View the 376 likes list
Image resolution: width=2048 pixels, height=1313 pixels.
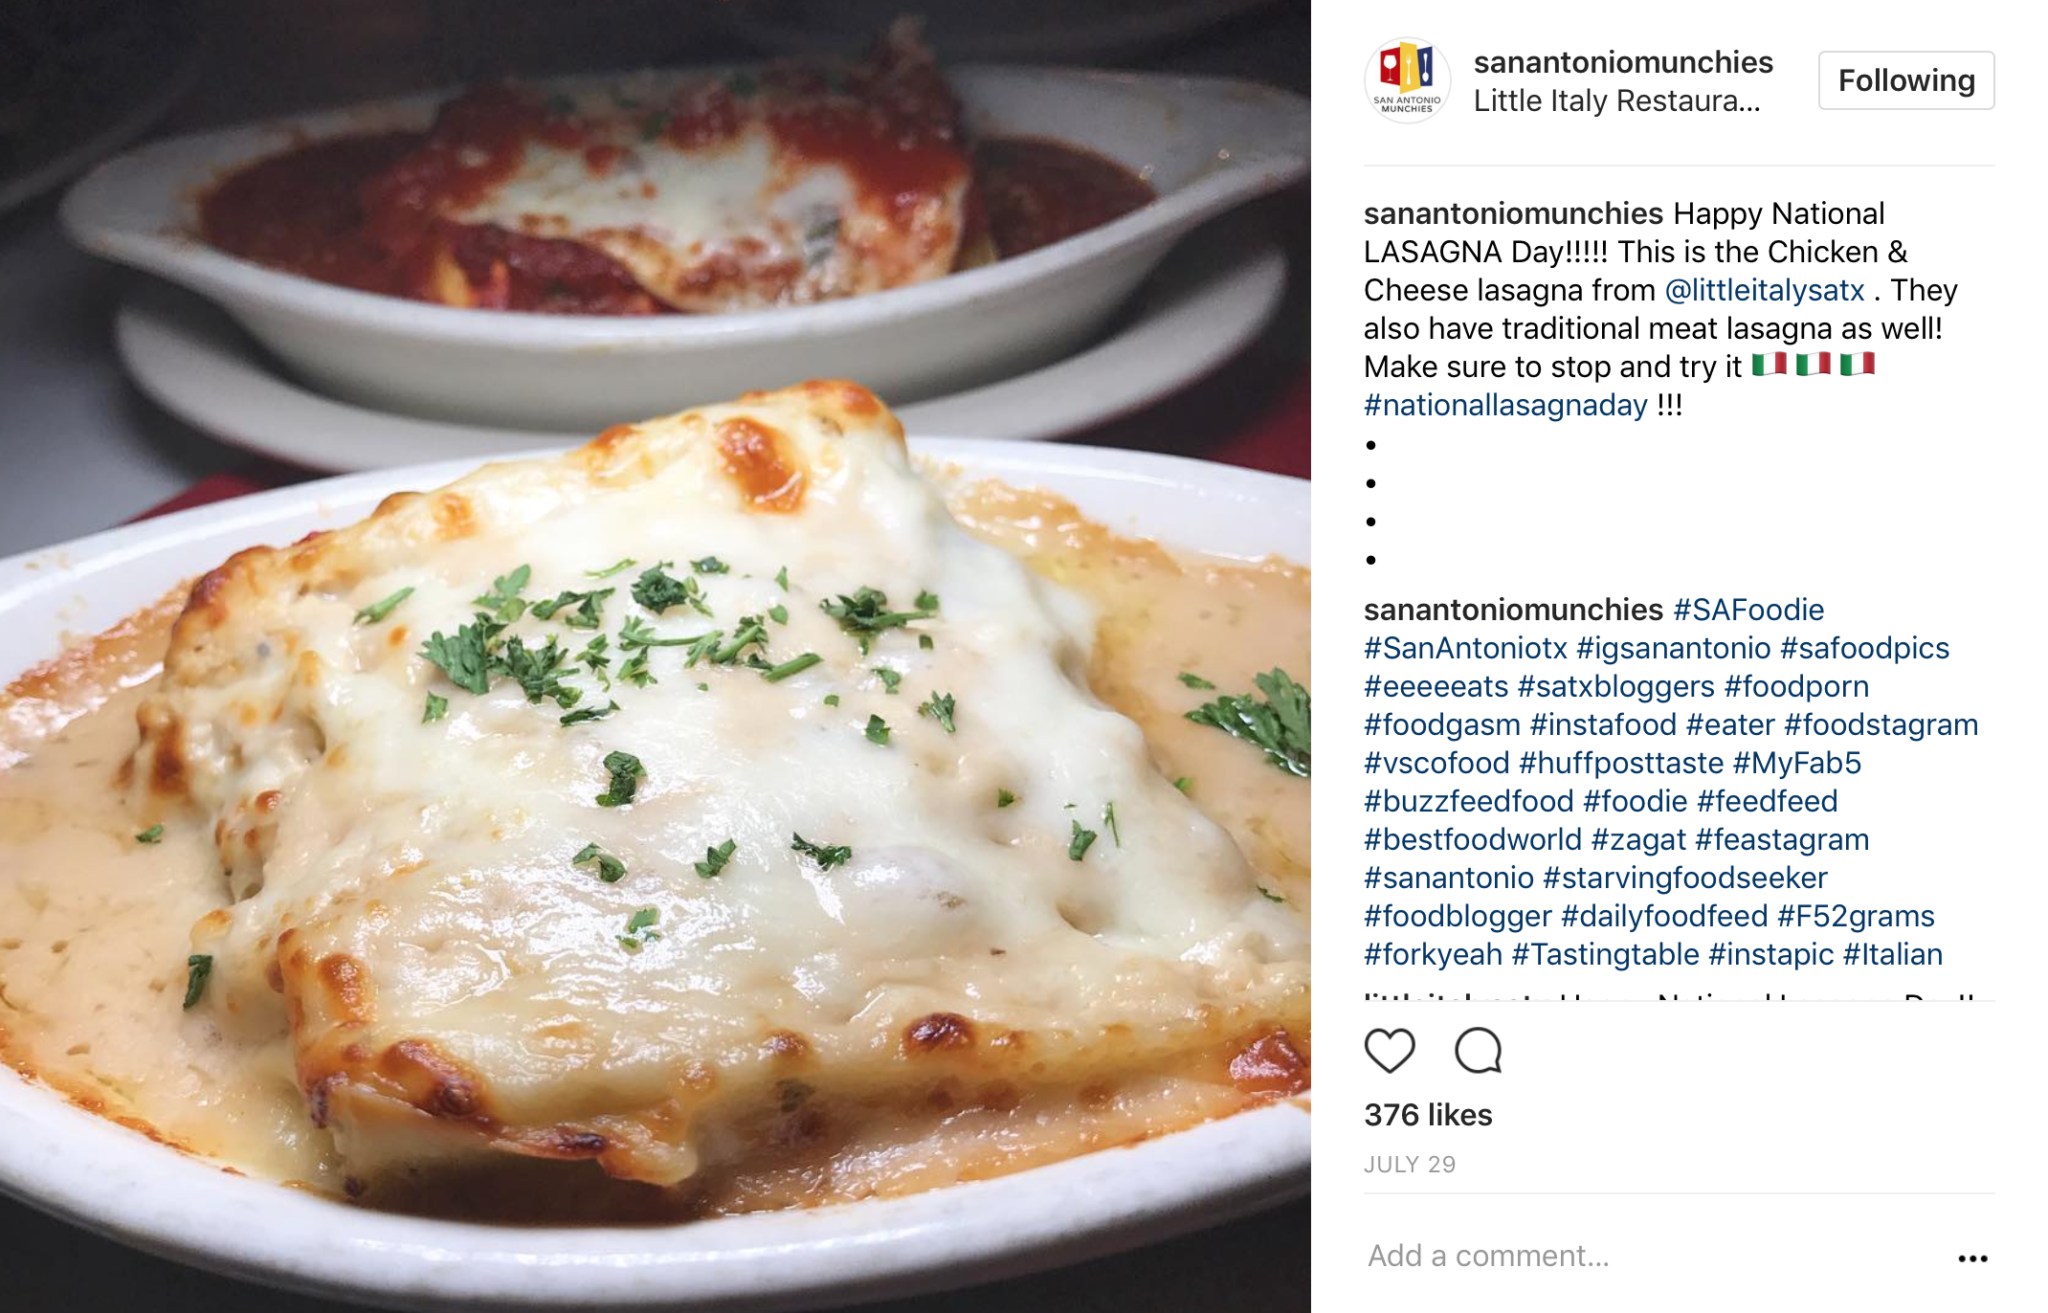click(x=1428, y=1114)
